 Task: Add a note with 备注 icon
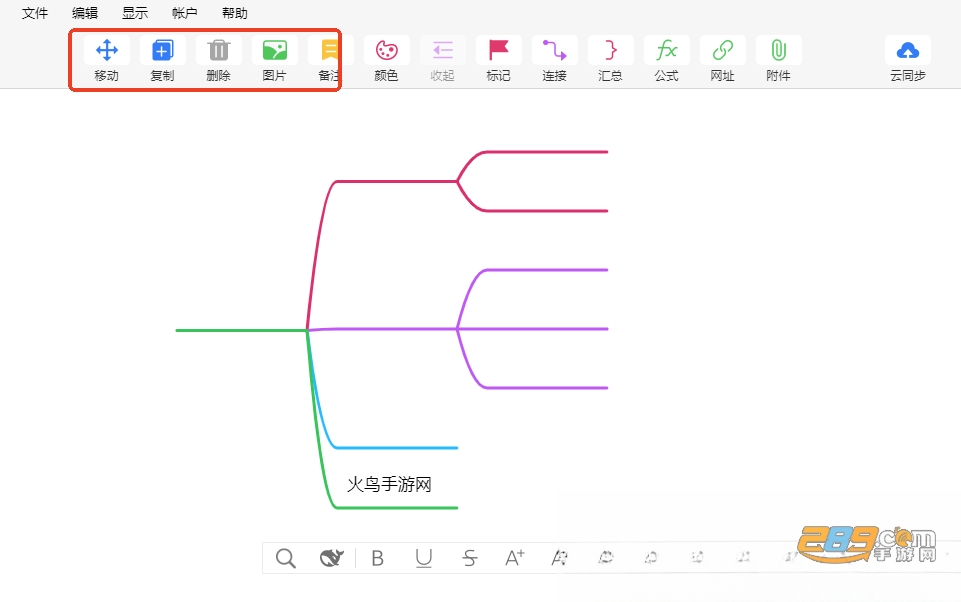(x=330, y=50)
